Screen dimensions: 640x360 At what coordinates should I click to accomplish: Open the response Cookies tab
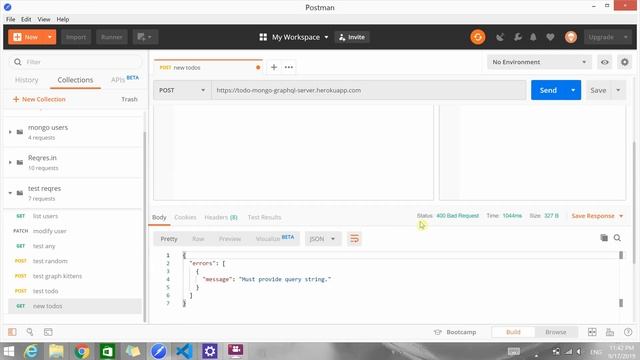point(185,217)
